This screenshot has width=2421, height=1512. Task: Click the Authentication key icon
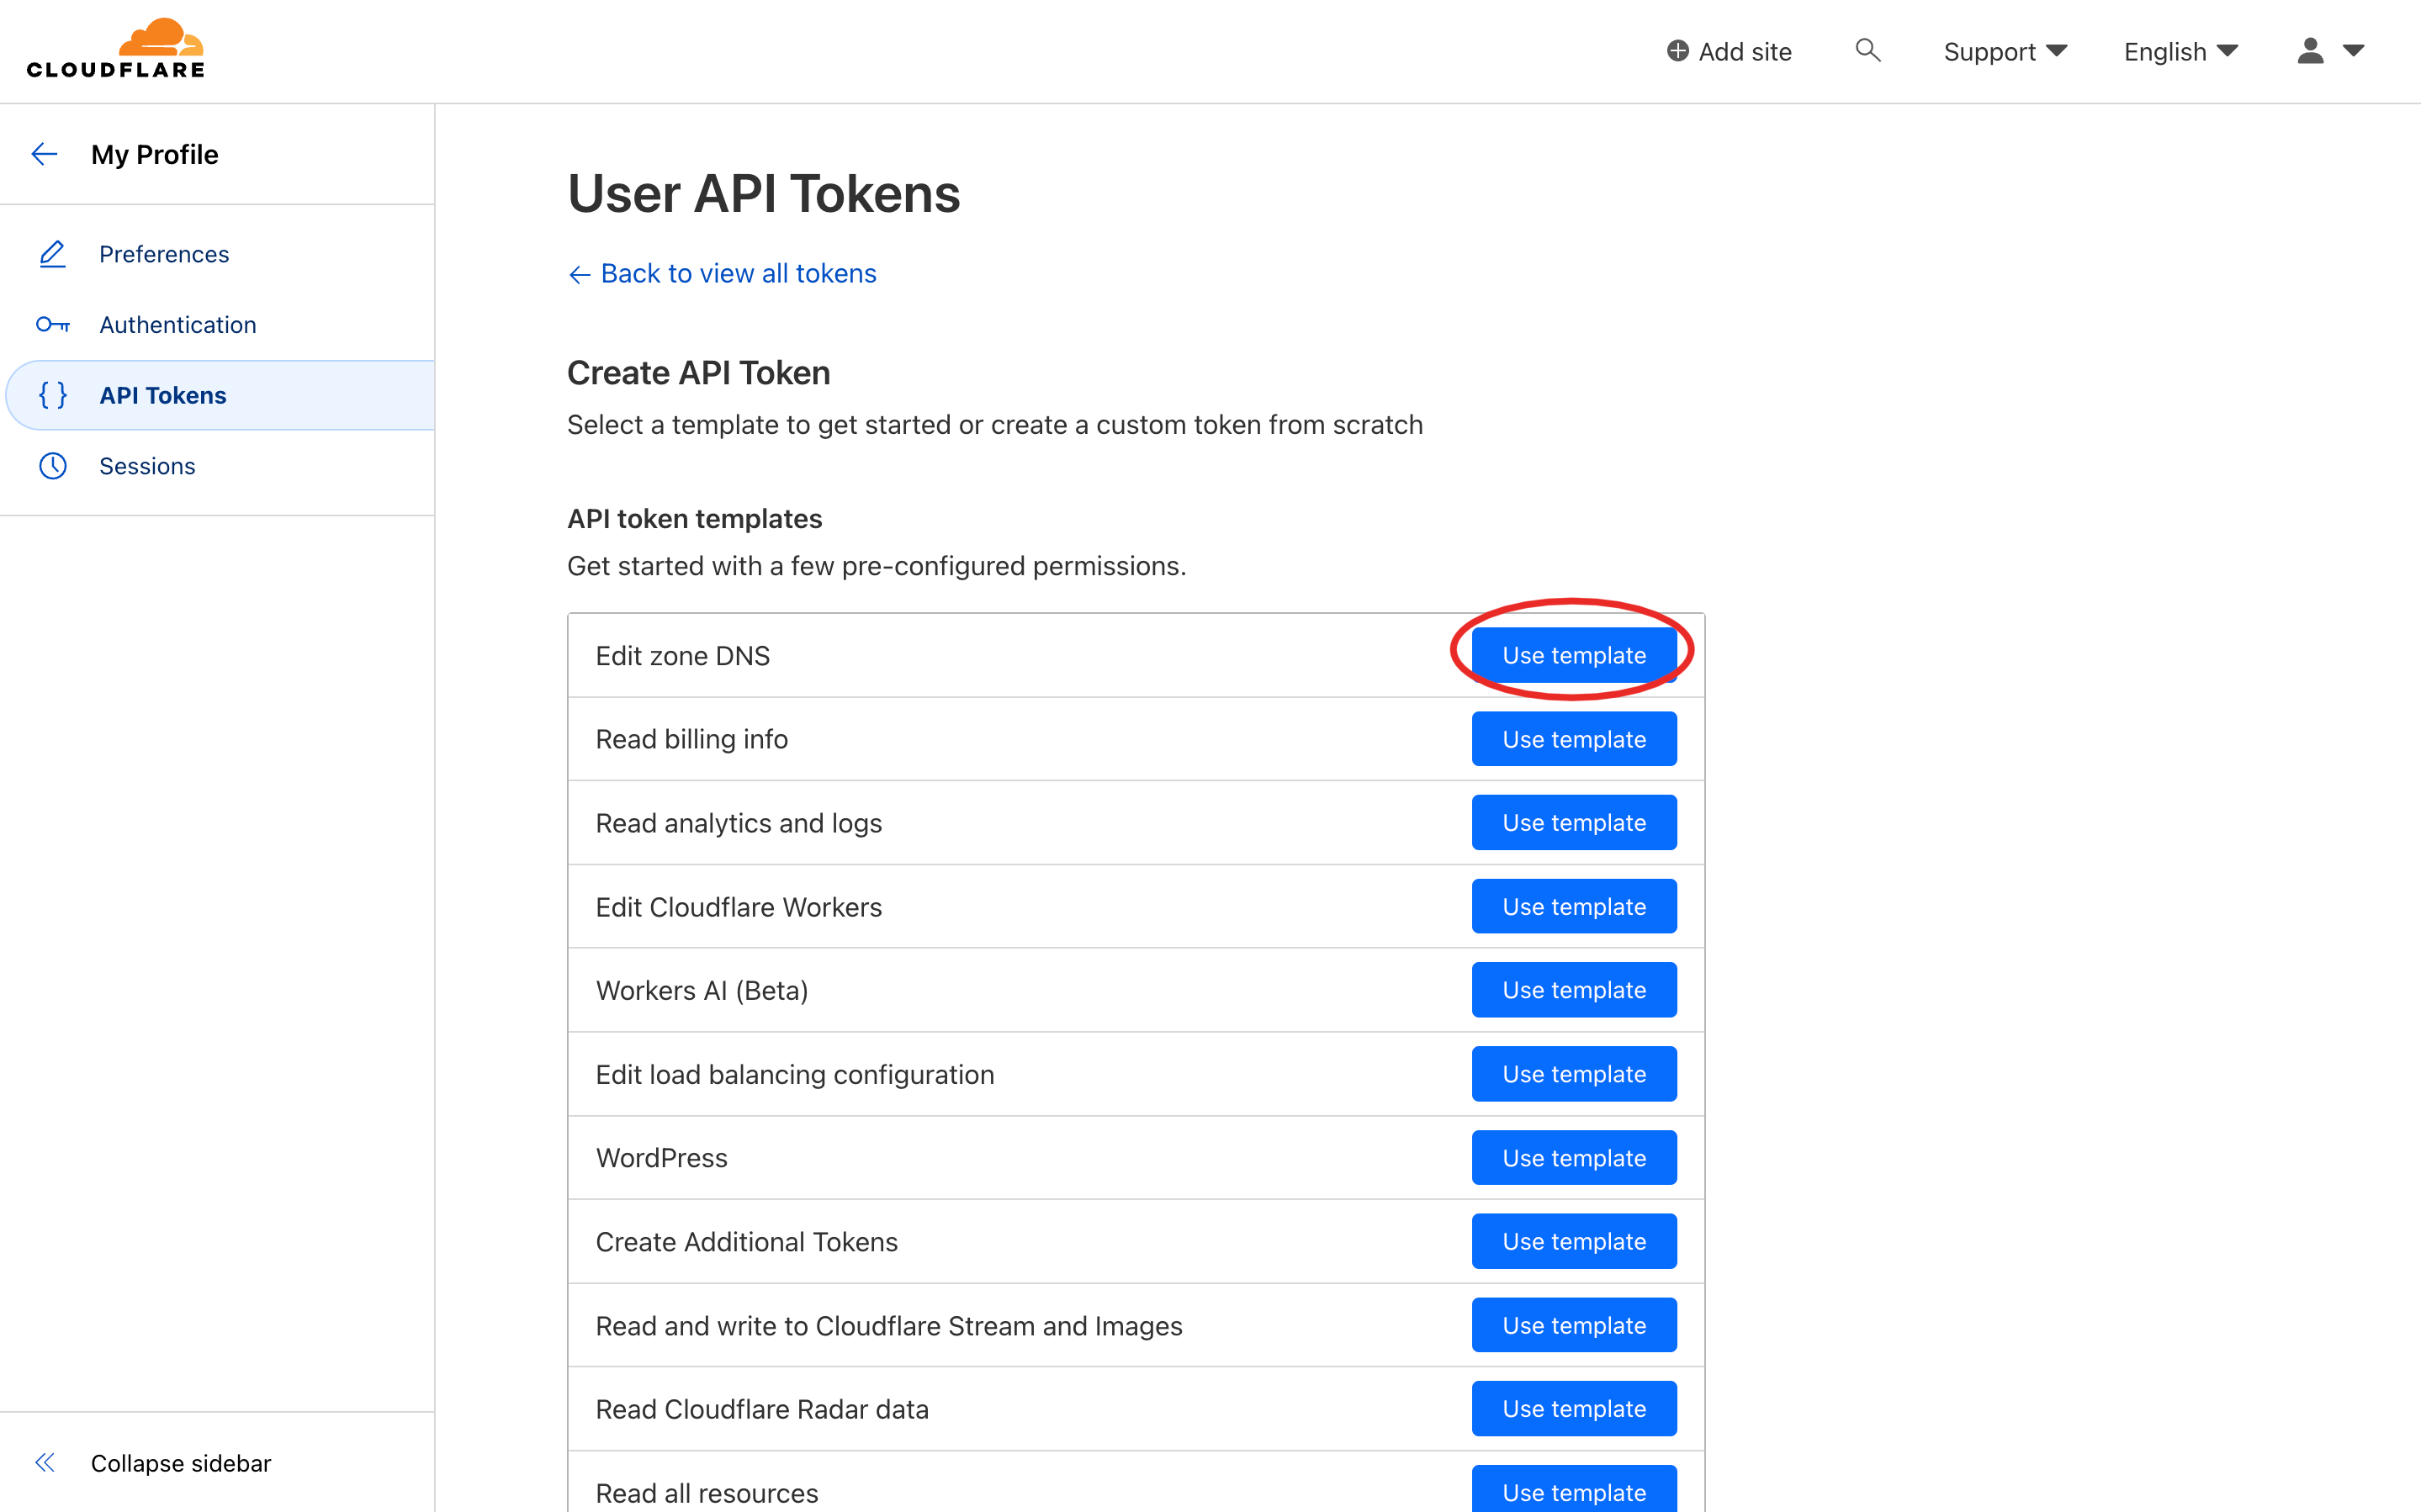click(x=52, y=325)
